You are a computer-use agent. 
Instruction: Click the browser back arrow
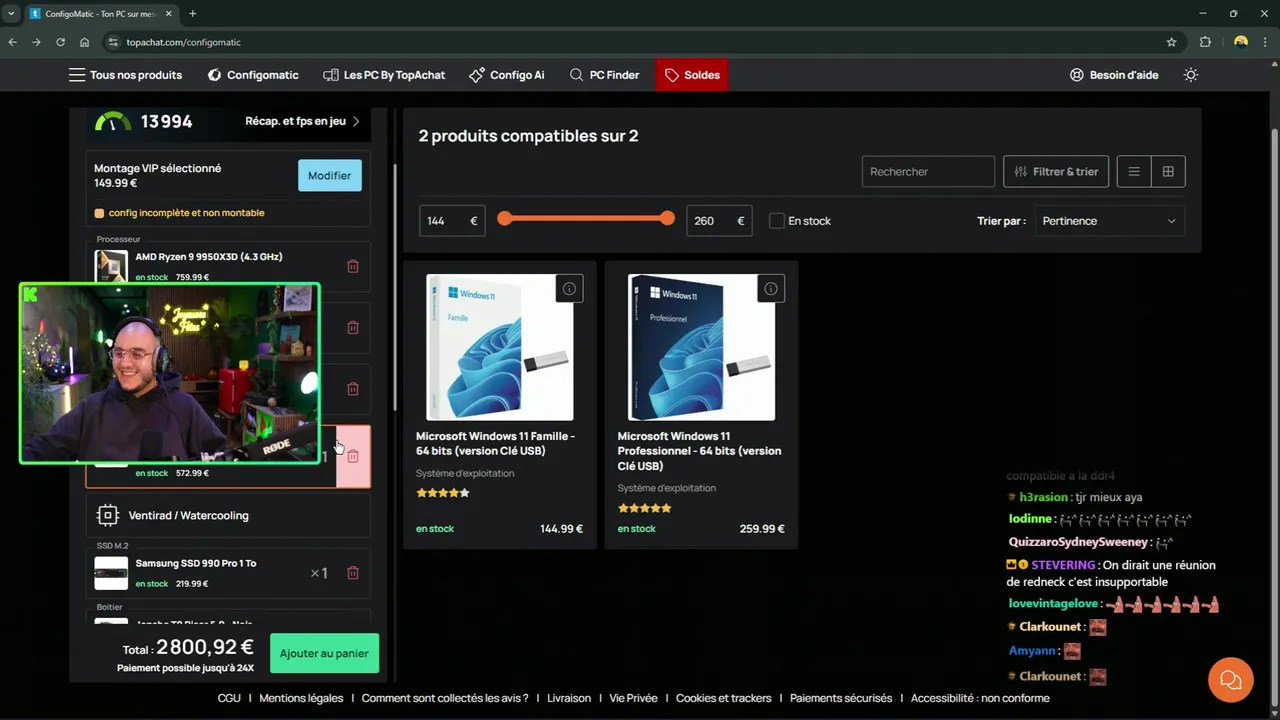coord(12,42)
